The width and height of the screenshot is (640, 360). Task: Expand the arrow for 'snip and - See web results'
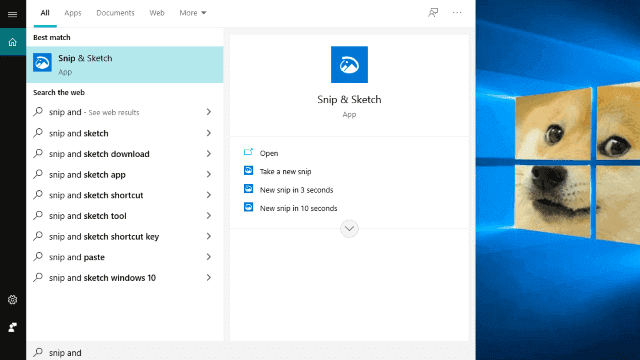209,112
